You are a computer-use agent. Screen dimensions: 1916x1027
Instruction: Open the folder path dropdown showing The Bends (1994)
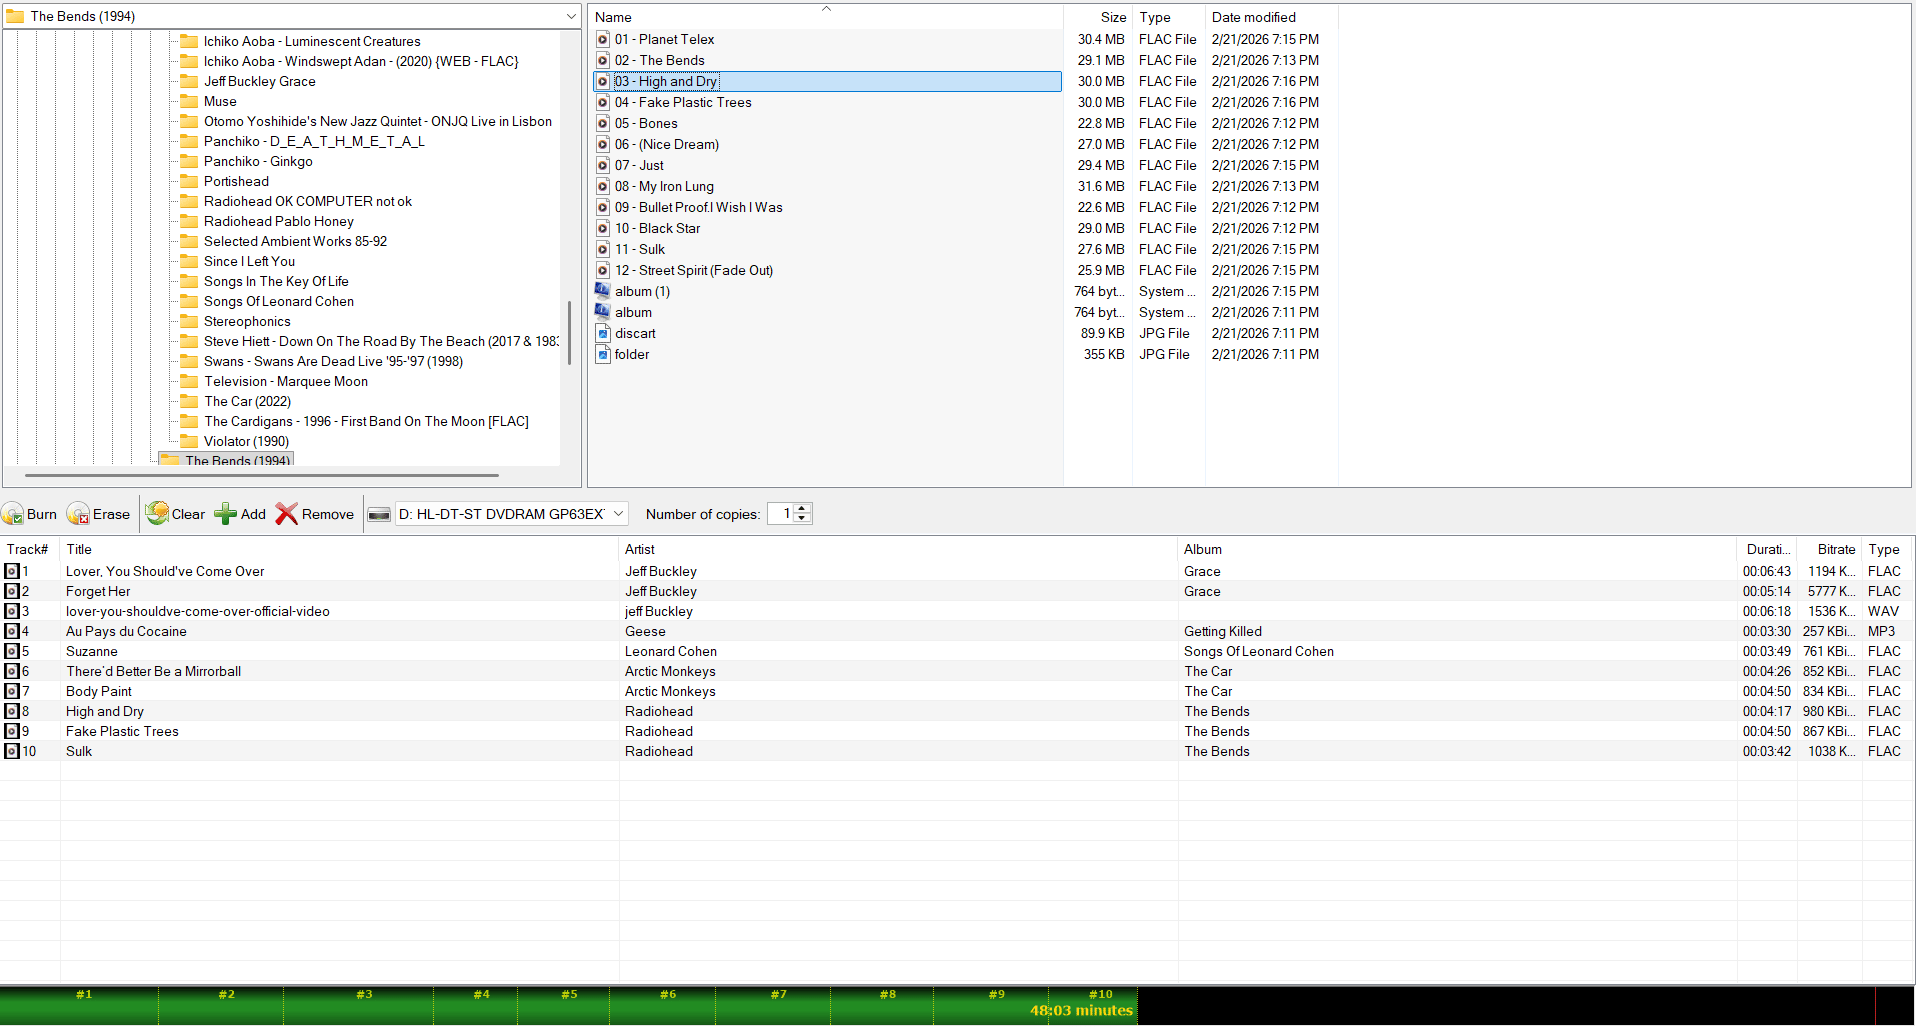tap(571, 16)
